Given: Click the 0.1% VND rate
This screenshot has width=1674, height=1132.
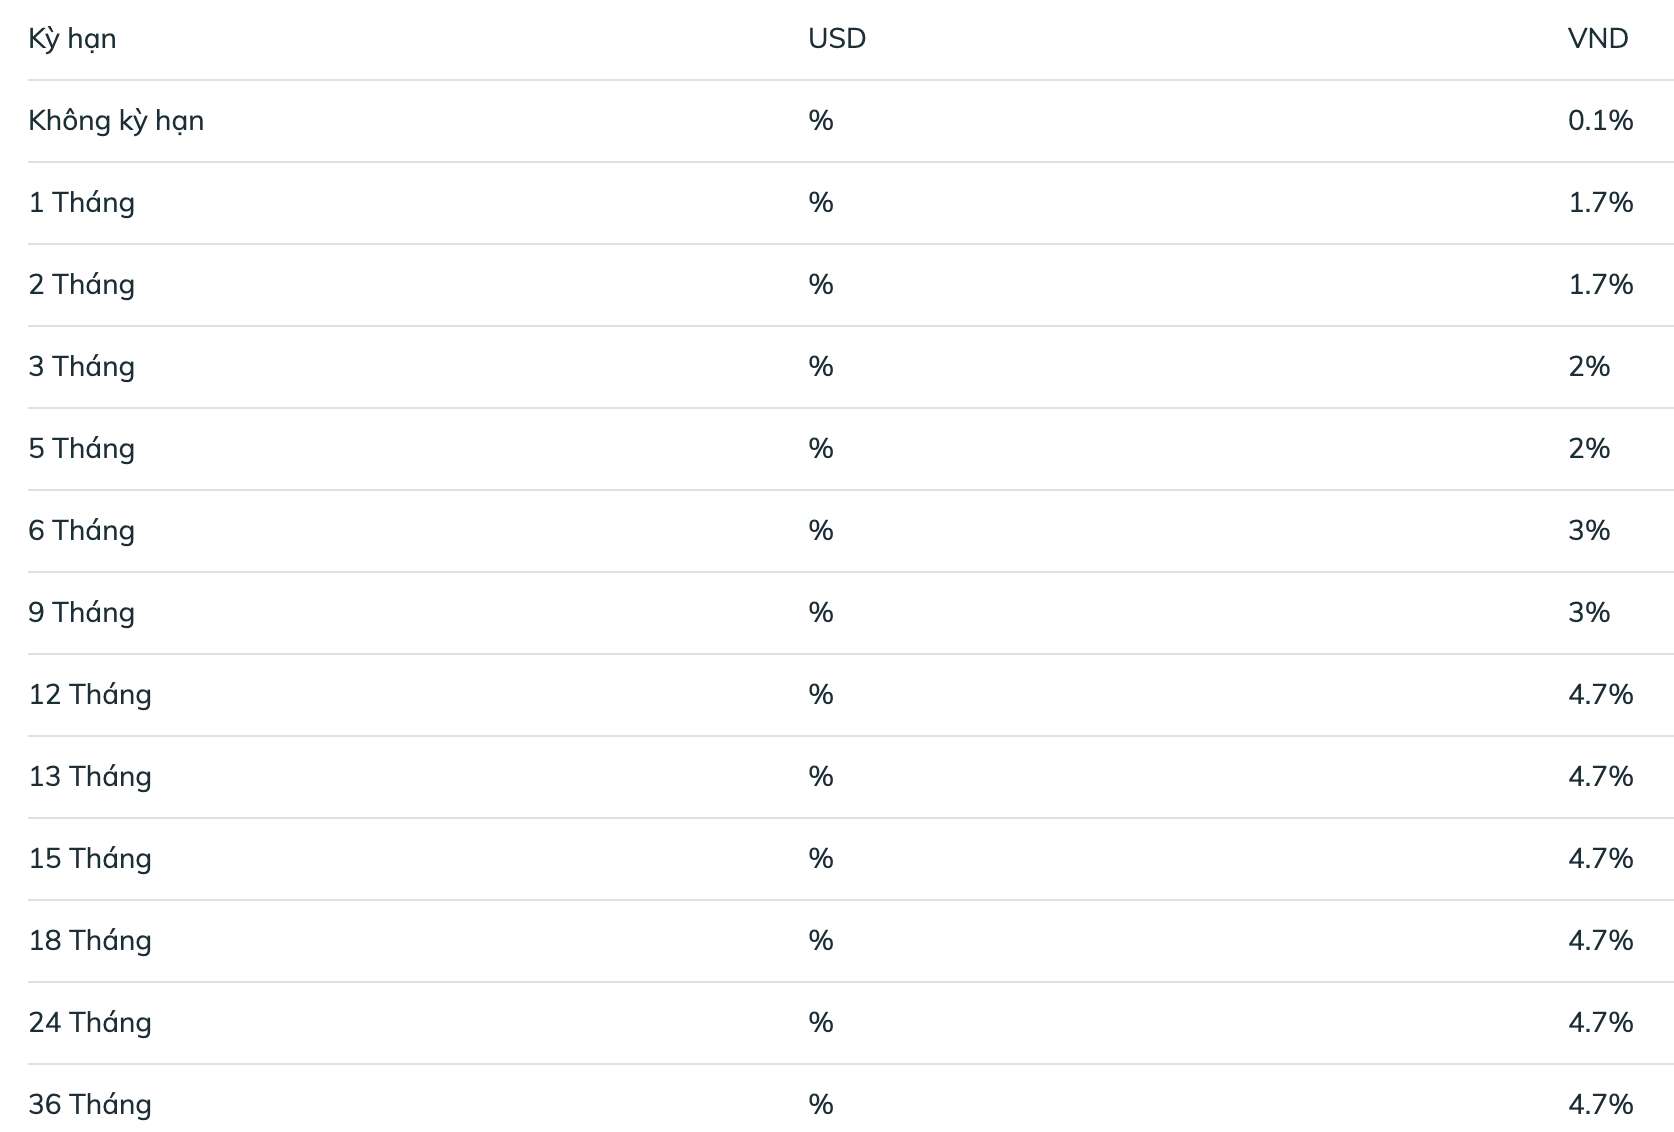Looking at the screenshot, I should point(1600,121).
